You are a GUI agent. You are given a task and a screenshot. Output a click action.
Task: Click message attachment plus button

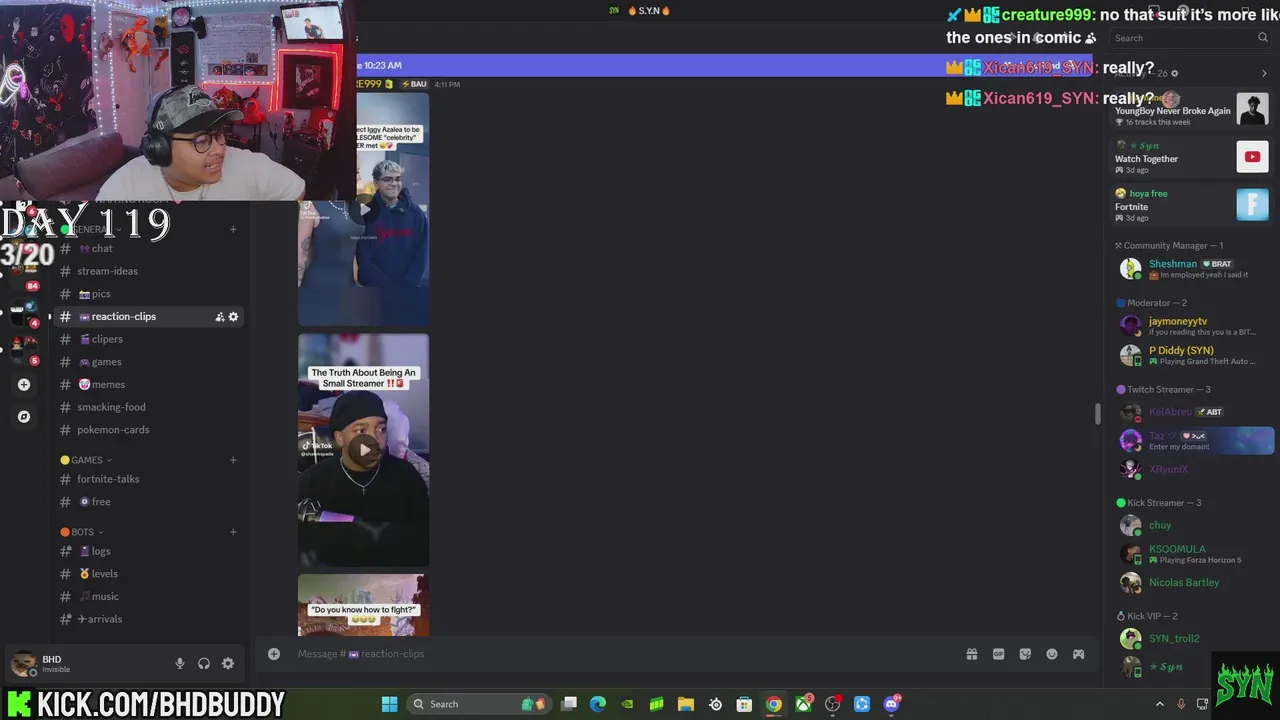tap(274, 654)
